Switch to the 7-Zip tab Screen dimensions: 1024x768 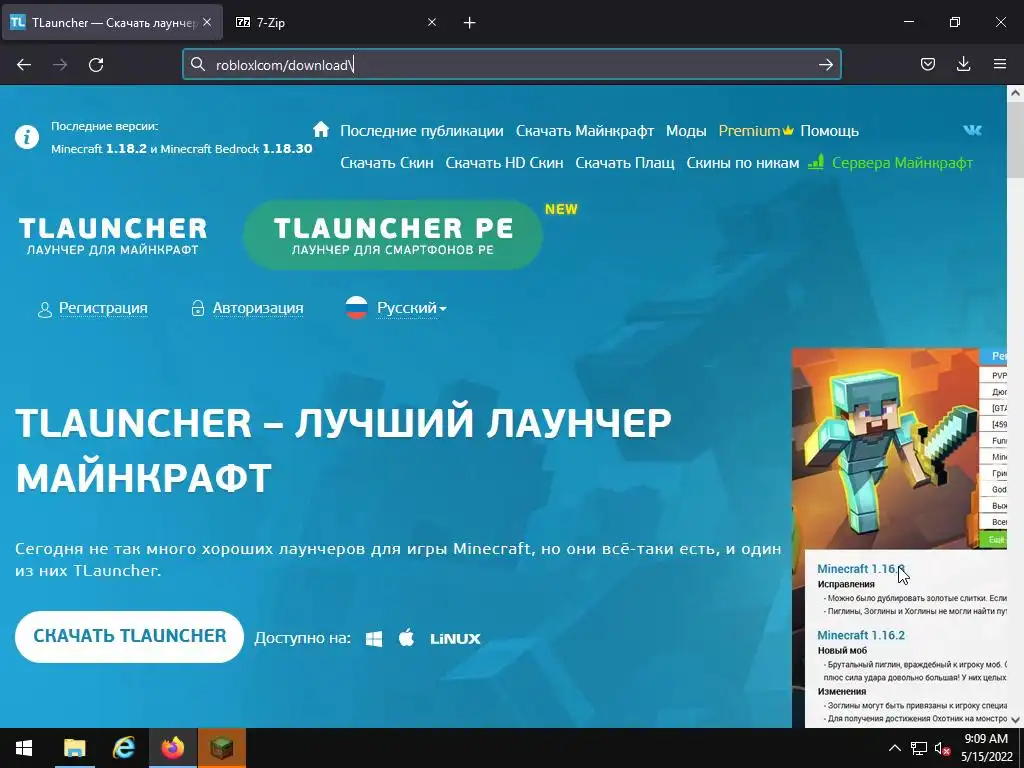coord(336,22)
